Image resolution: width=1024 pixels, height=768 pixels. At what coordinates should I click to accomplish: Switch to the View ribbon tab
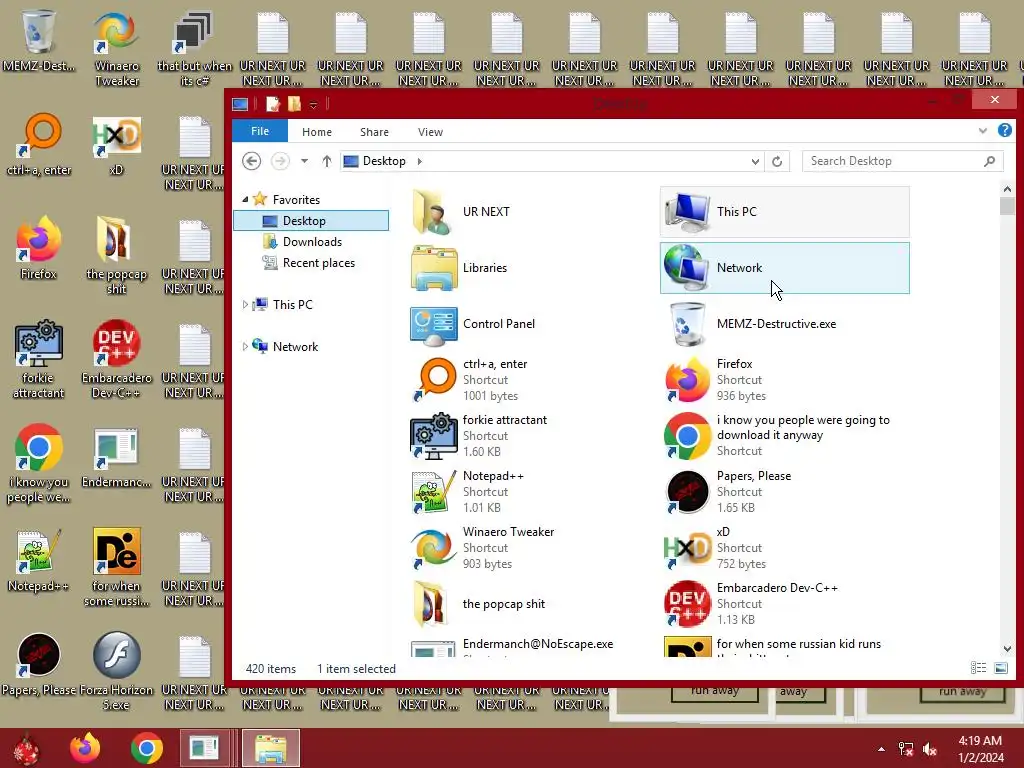(430, 132)
